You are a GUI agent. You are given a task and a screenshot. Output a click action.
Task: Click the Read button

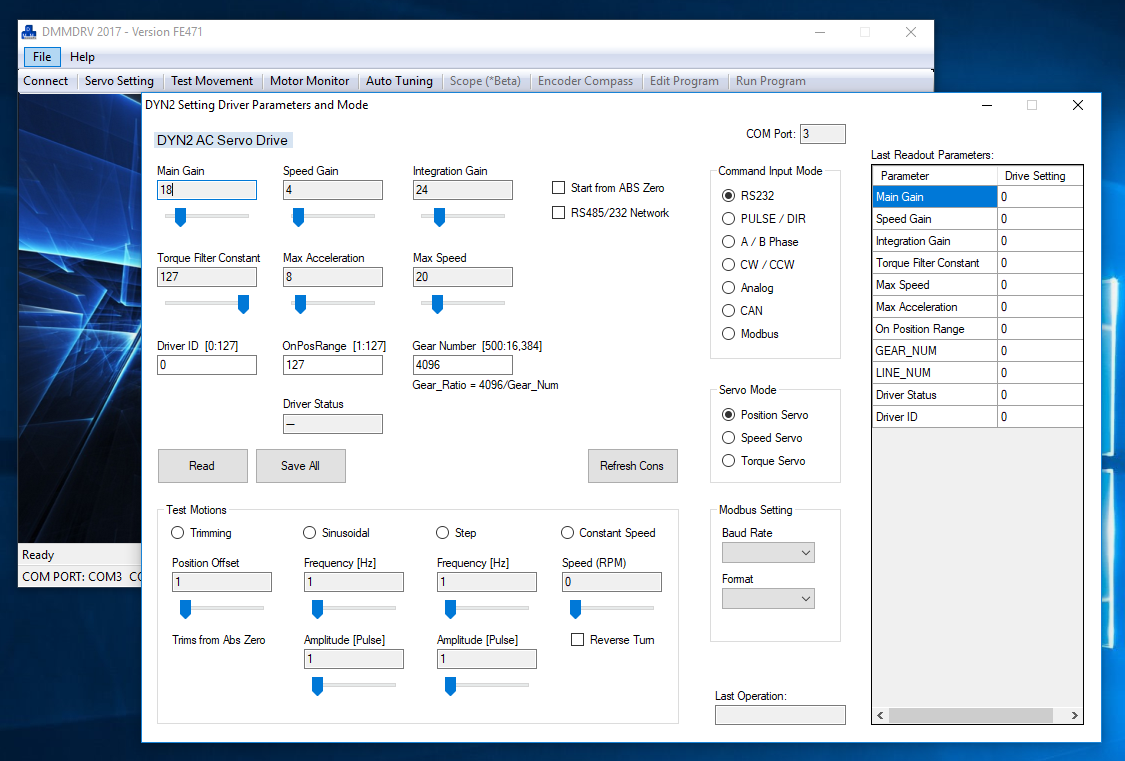point(202,466)
